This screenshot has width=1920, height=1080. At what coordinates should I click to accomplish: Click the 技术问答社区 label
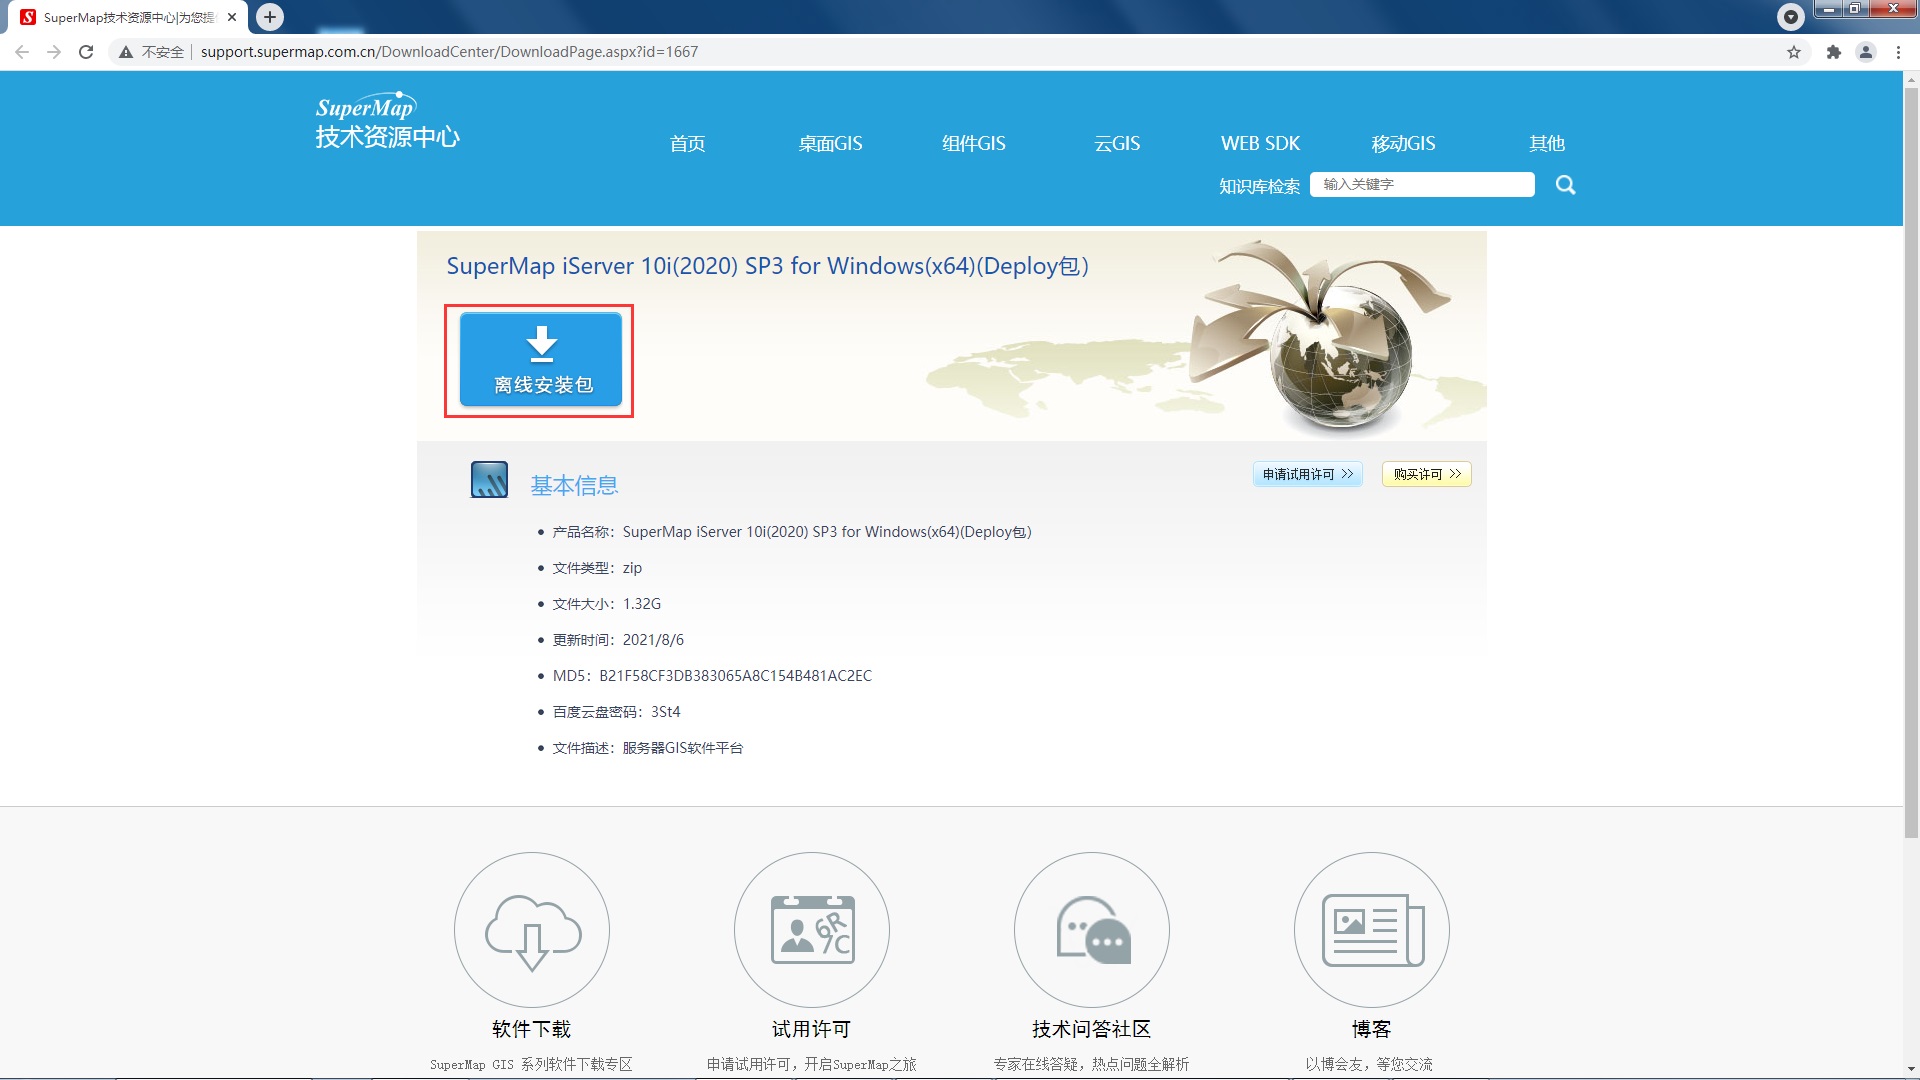[1091, 1029]
